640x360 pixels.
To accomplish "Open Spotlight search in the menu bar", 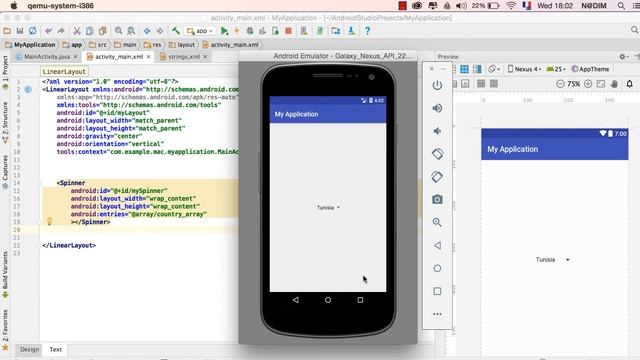I will click(x=621, y=6).
